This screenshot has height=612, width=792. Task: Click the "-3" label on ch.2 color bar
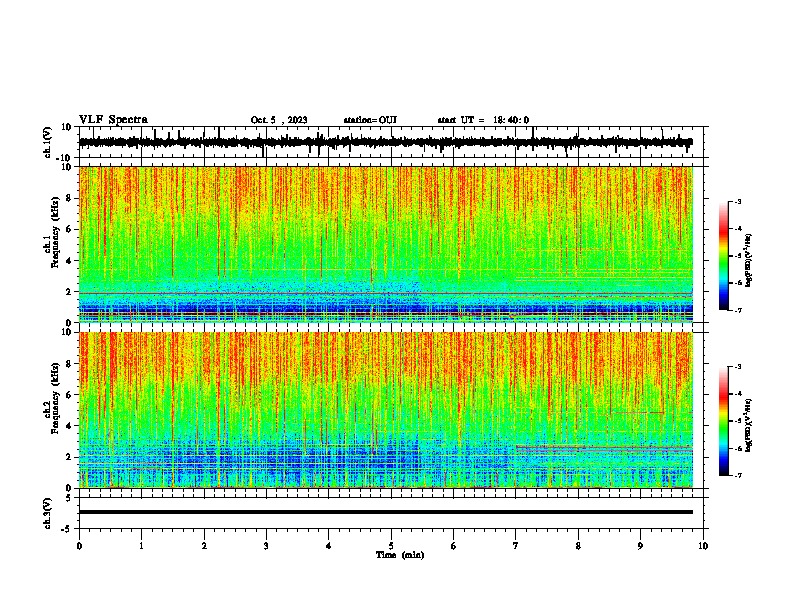point(738,367)
